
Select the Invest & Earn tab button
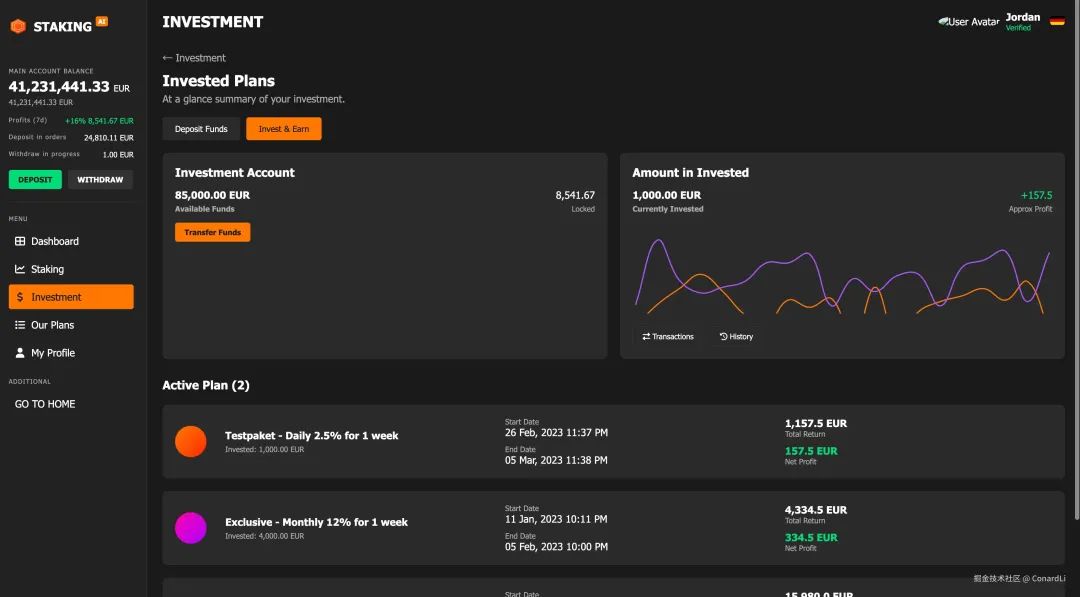tap(284, 129)
